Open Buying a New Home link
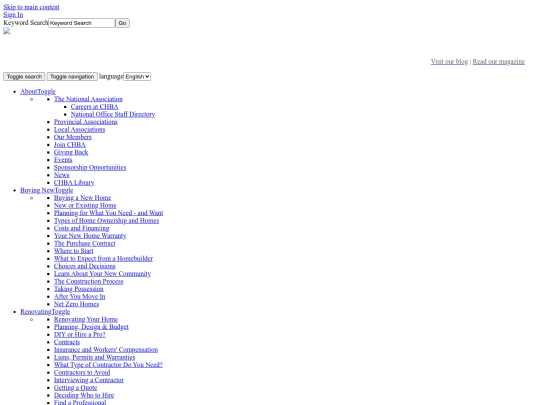 click(x=83, y=198)
